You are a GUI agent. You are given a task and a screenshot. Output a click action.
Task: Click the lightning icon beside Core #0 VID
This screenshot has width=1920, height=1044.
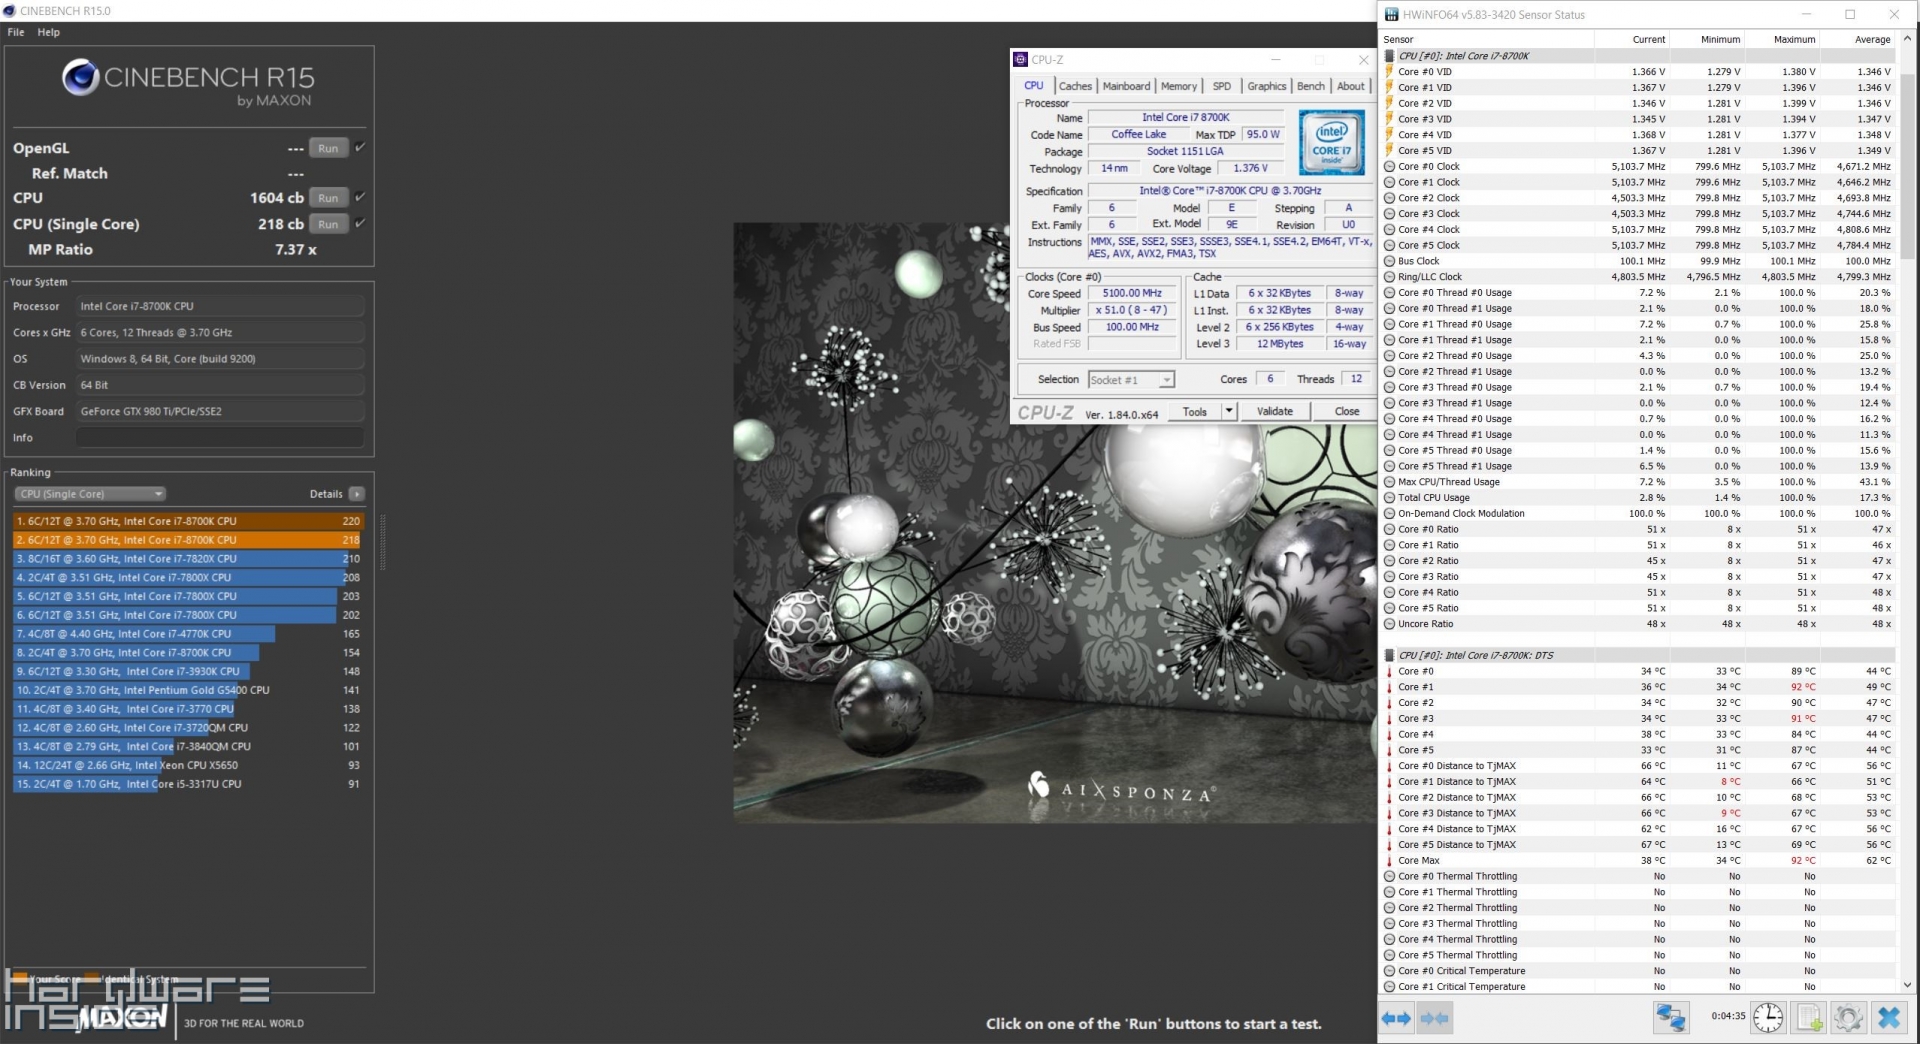(x=1389, y=72)
